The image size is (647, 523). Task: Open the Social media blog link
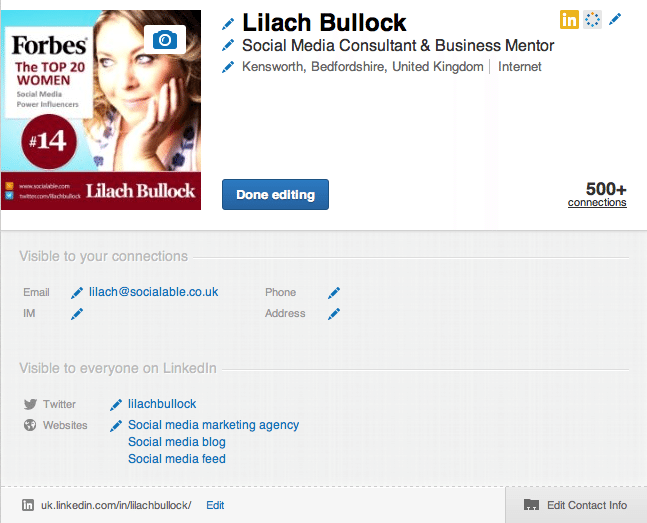(177, 442)
